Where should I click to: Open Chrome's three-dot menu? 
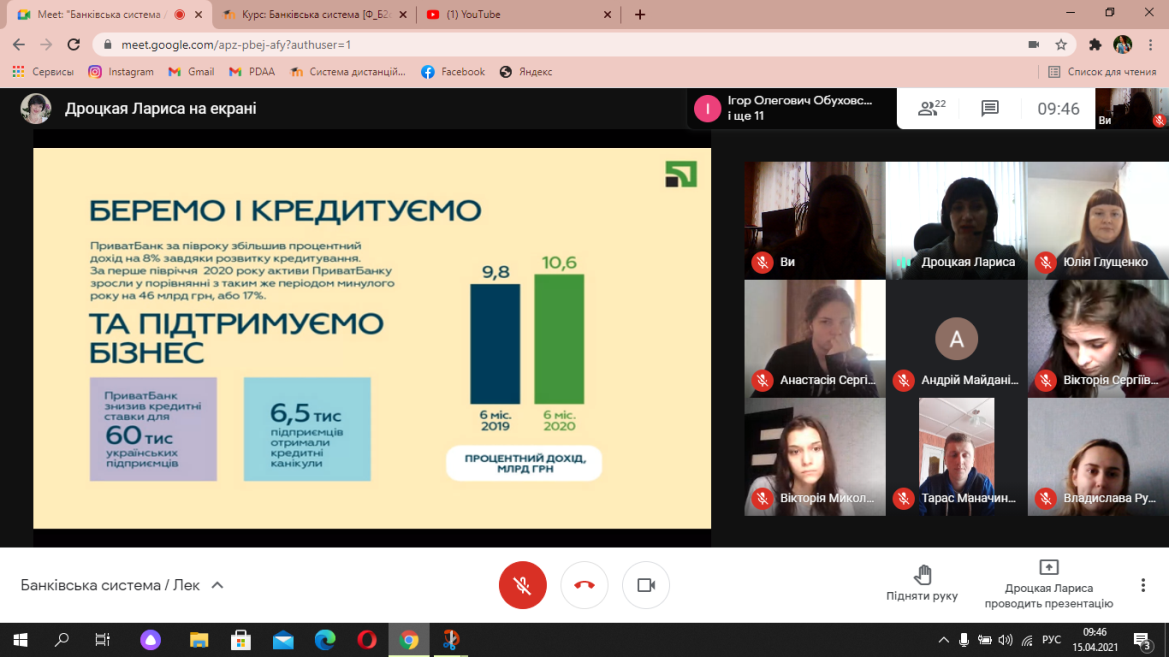1150,45
